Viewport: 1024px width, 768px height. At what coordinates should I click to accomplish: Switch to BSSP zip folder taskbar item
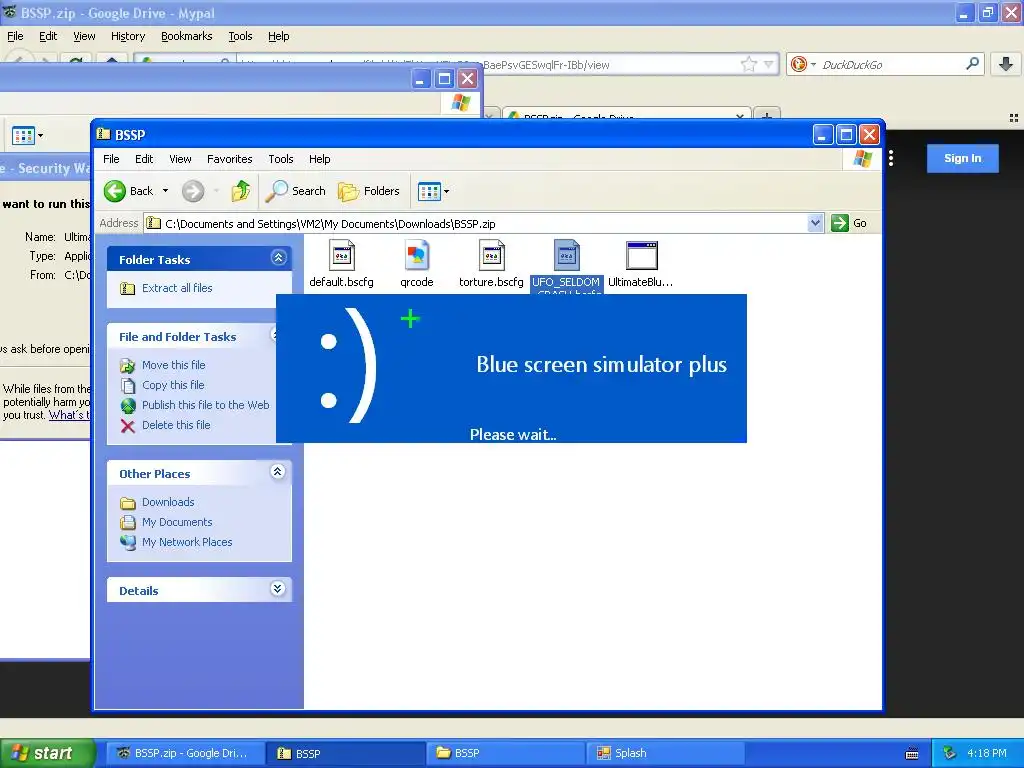(345, 753)
